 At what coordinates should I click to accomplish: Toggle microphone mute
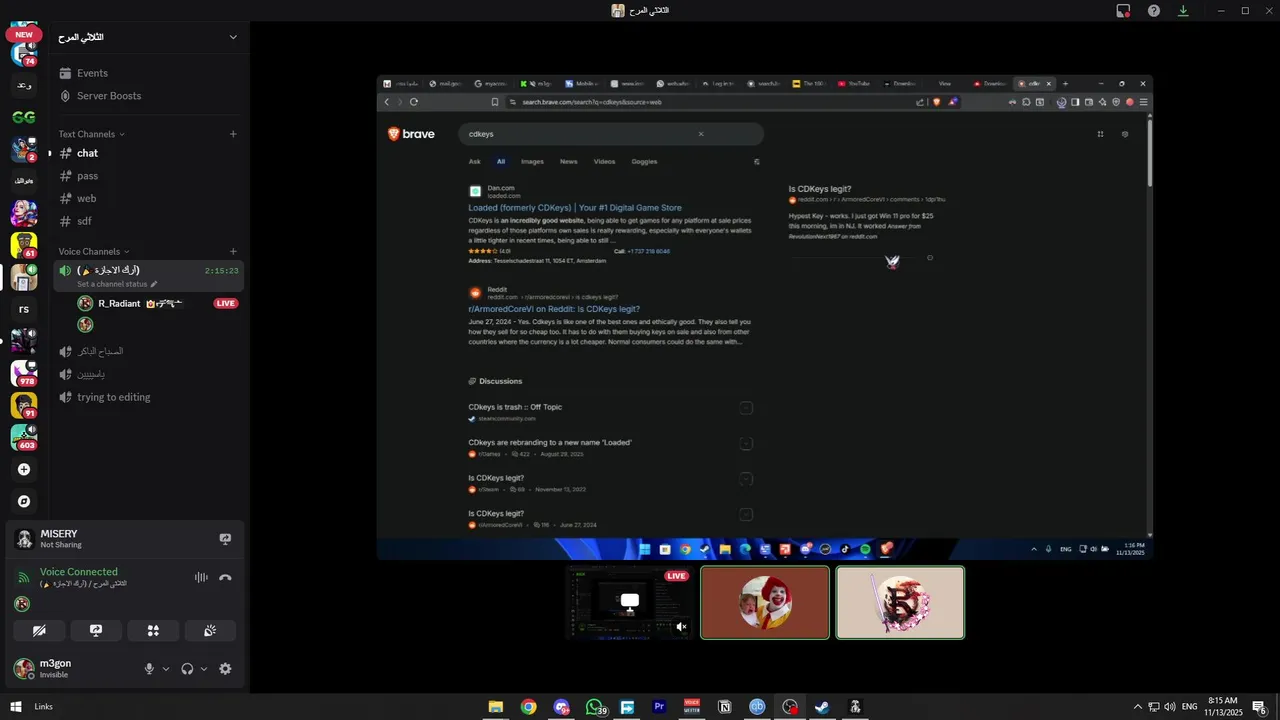[149, 669]
